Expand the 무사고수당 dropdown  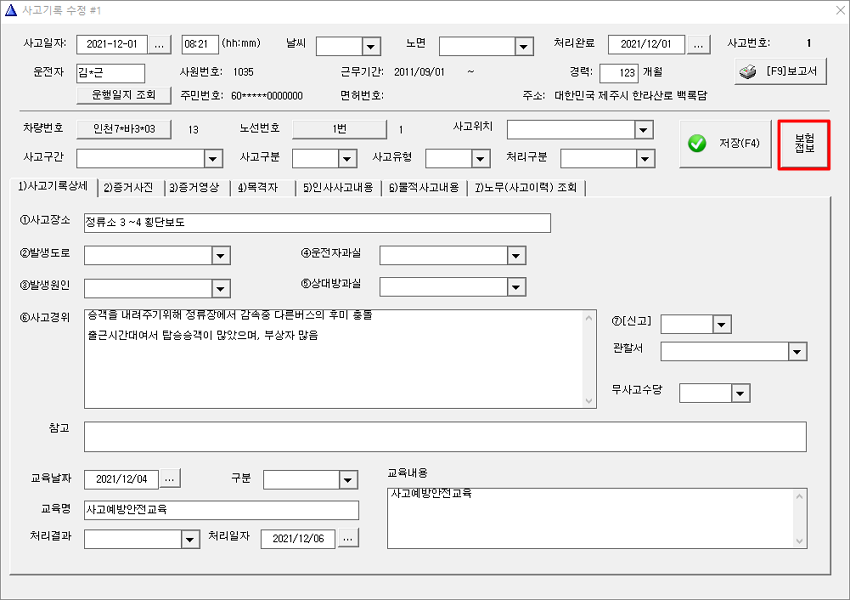[x=740, y=393]
